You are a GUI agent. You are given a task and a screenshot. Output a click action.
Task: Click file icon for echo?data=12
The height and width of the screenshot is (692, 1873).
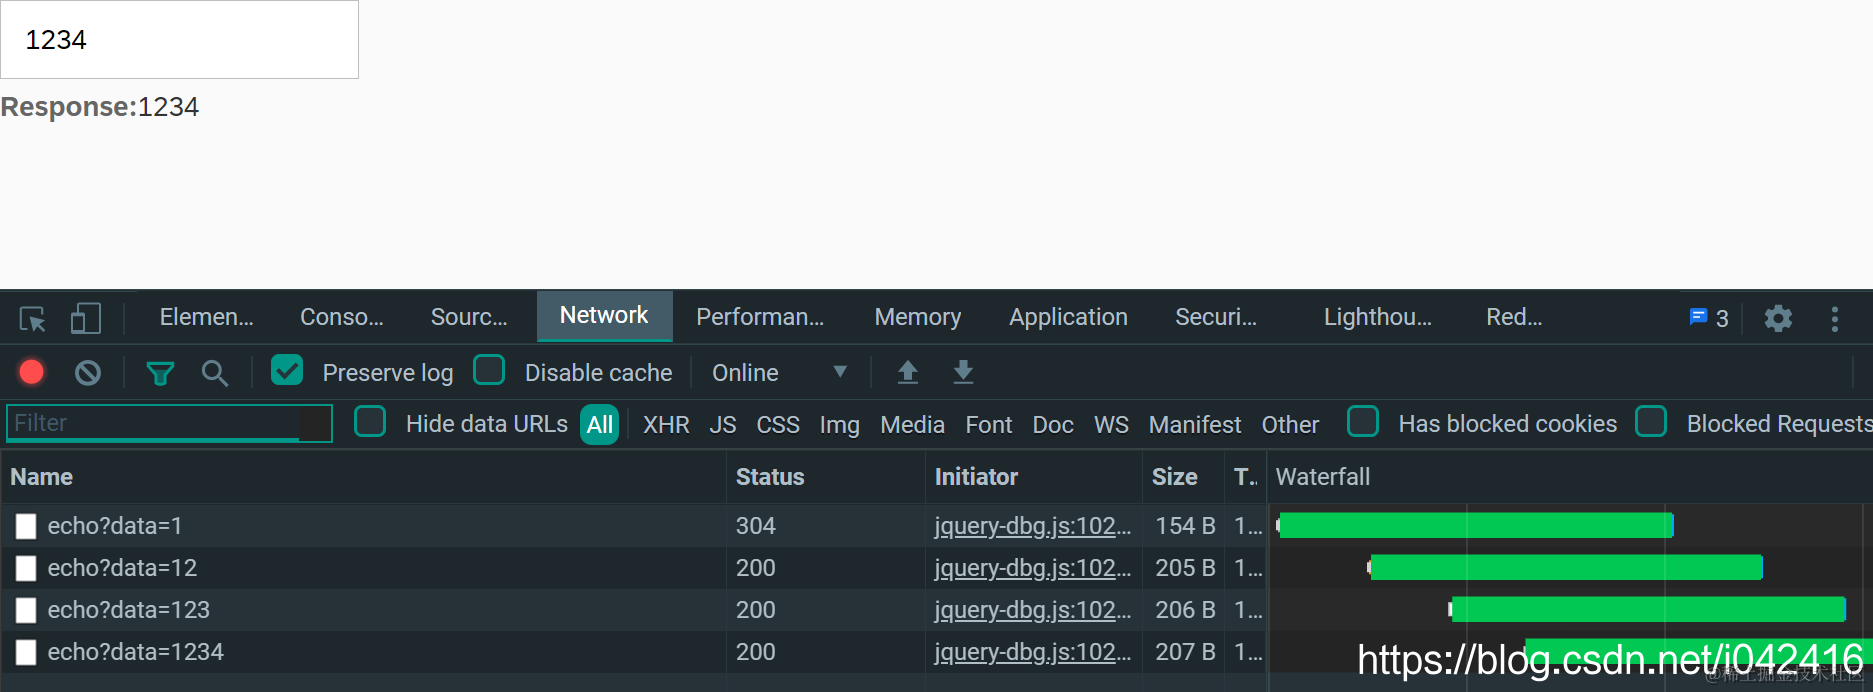[26, 568]
